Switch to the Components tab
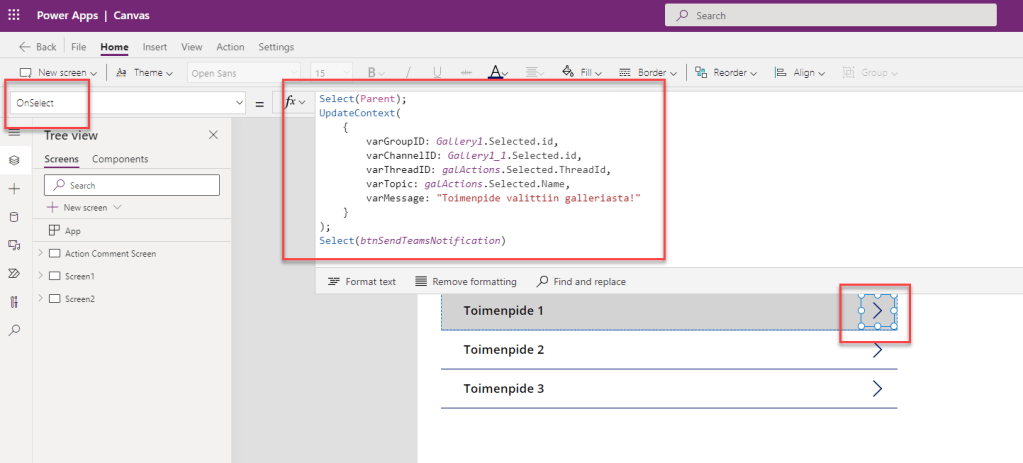This screenshot has height=463, width=1023. click(x=120, y=159)
